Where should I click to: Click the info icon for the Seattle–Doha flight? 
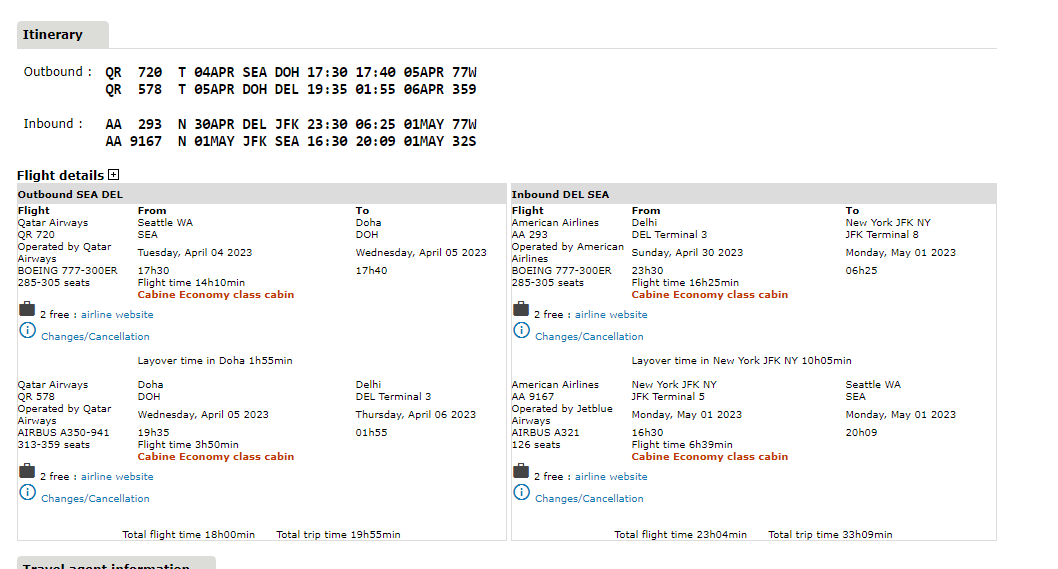point(27,331)
